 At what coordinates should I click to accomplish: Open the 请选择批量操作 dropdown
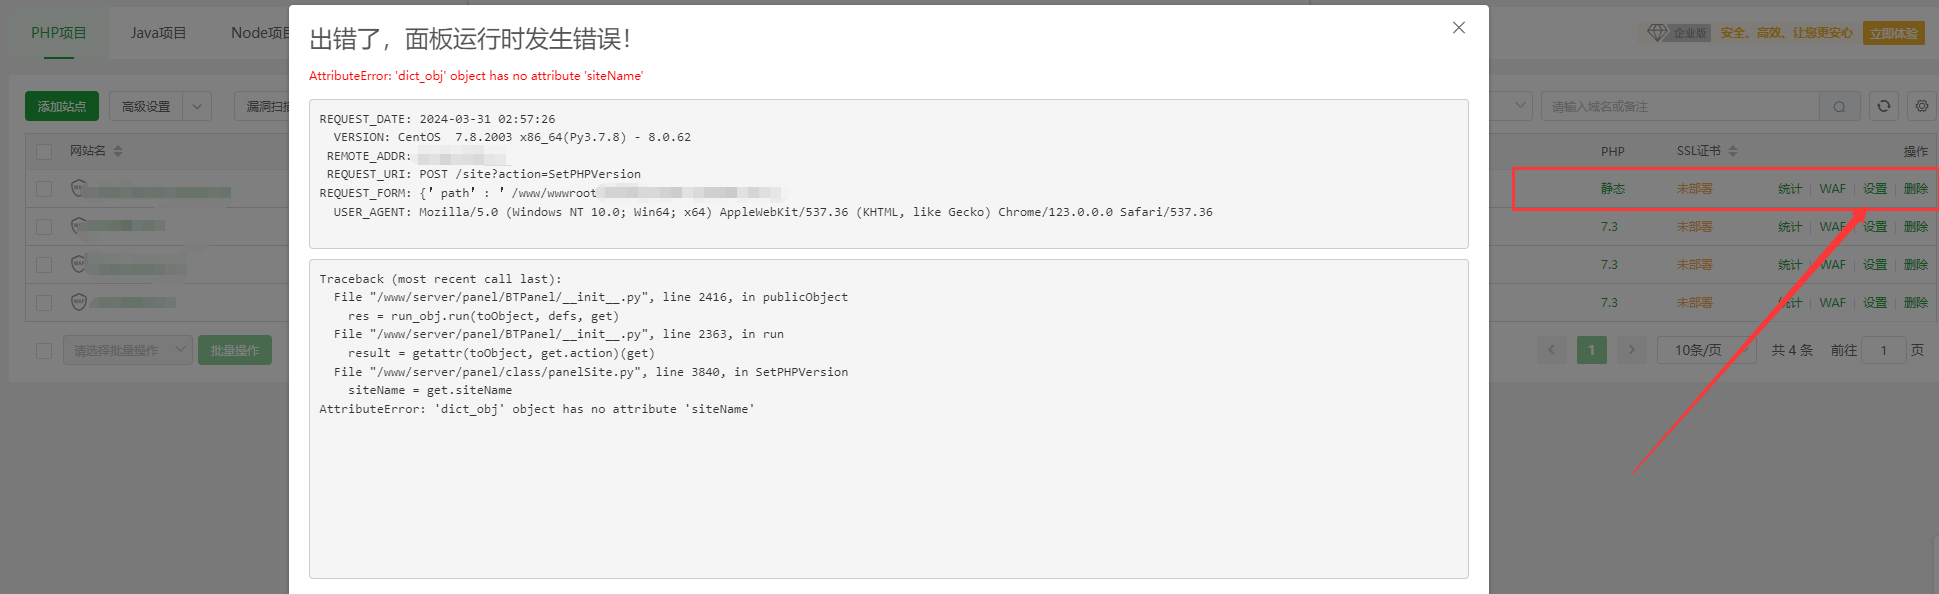127,350
